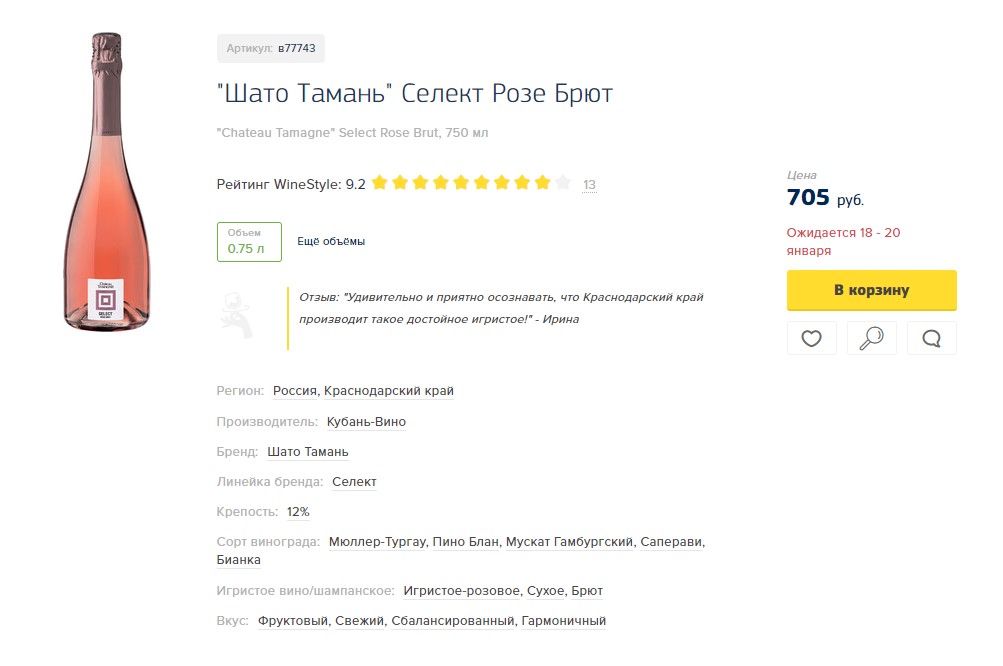Screen dimensions: 1003x666
Task: Open the 13 reviews count link
Action: (x=589, y=185)
